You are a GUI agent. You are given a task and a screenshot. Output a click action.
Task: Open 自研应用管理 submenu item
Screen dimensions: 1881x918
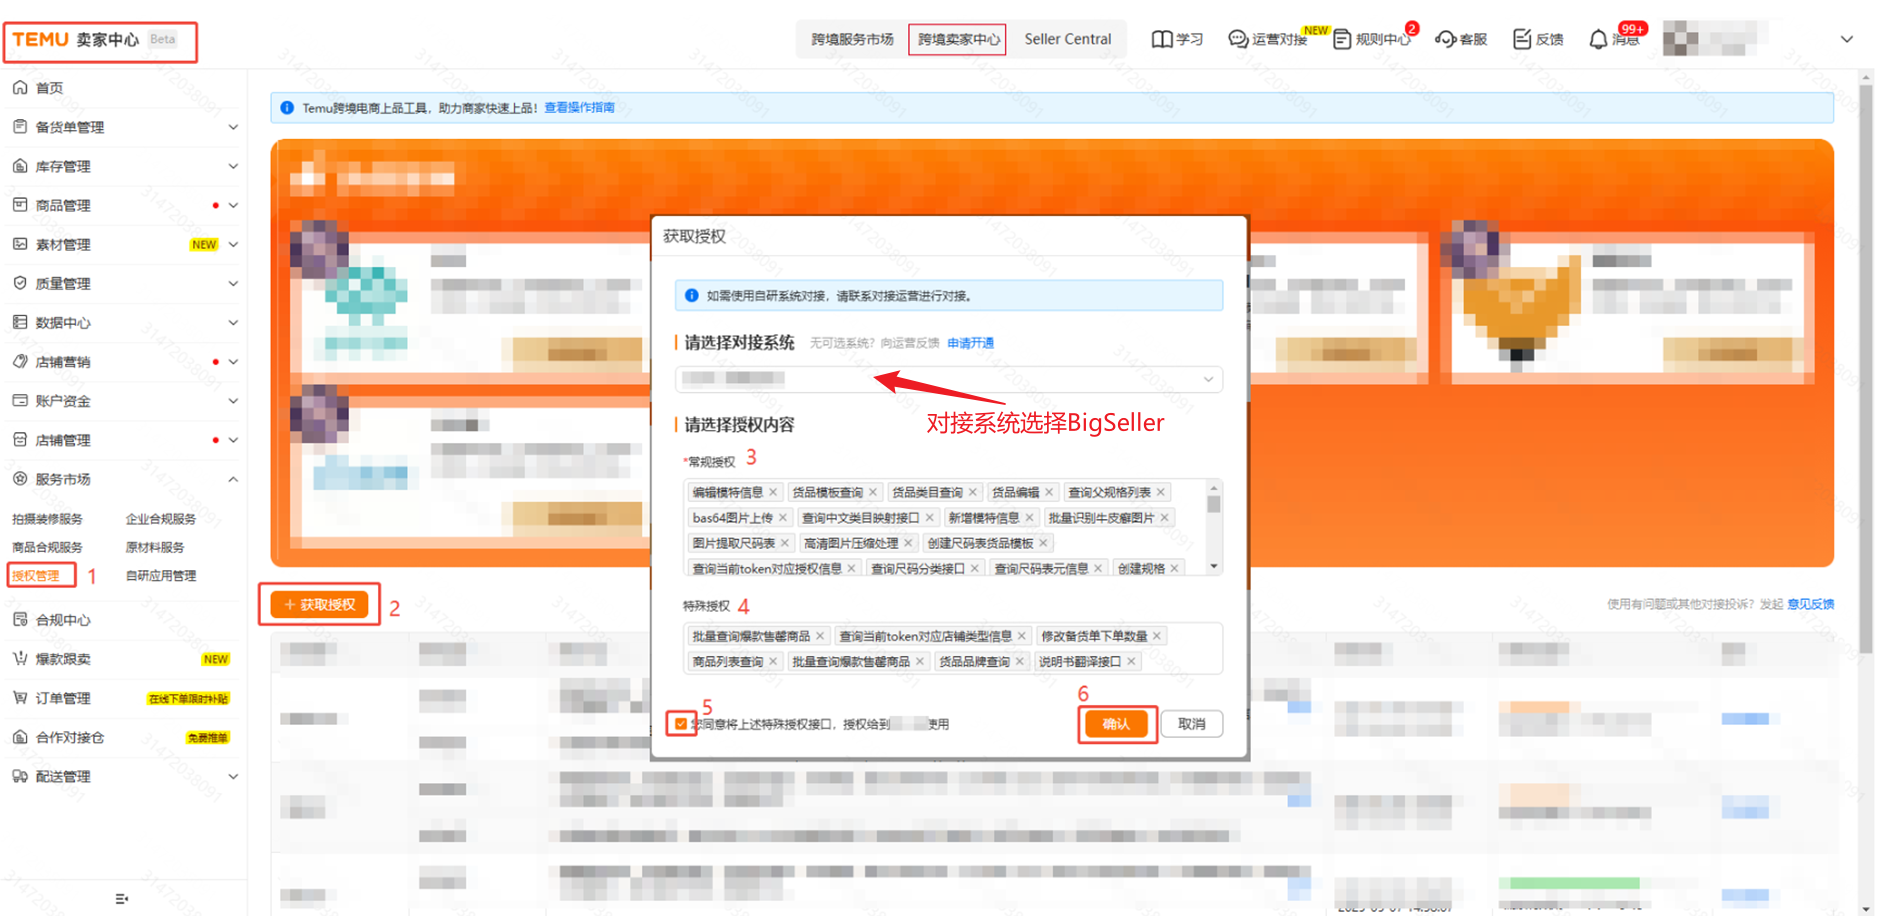161,575
